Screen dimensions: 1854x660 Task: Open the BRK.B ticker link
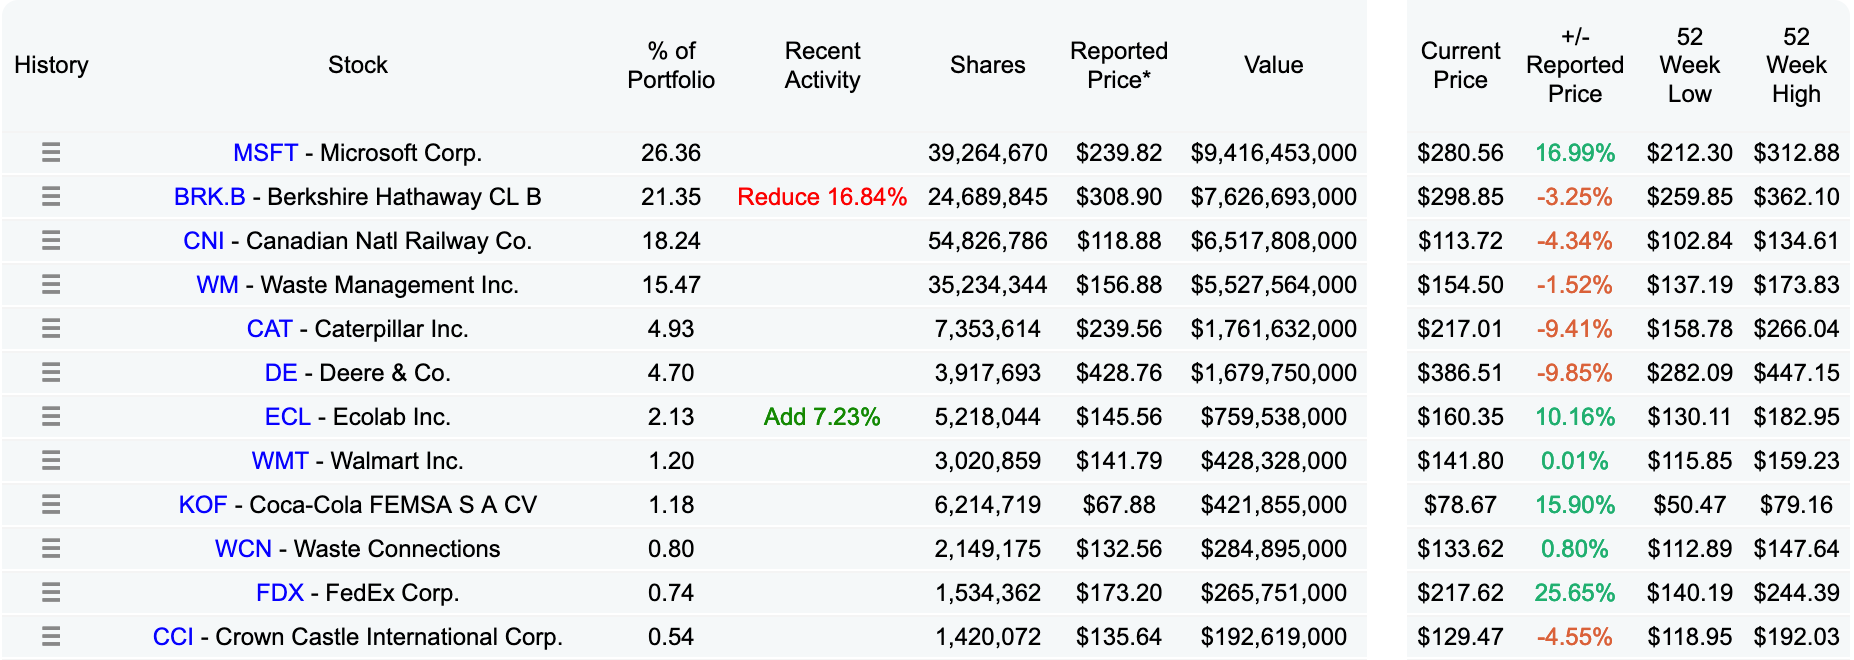click(210, 196)
